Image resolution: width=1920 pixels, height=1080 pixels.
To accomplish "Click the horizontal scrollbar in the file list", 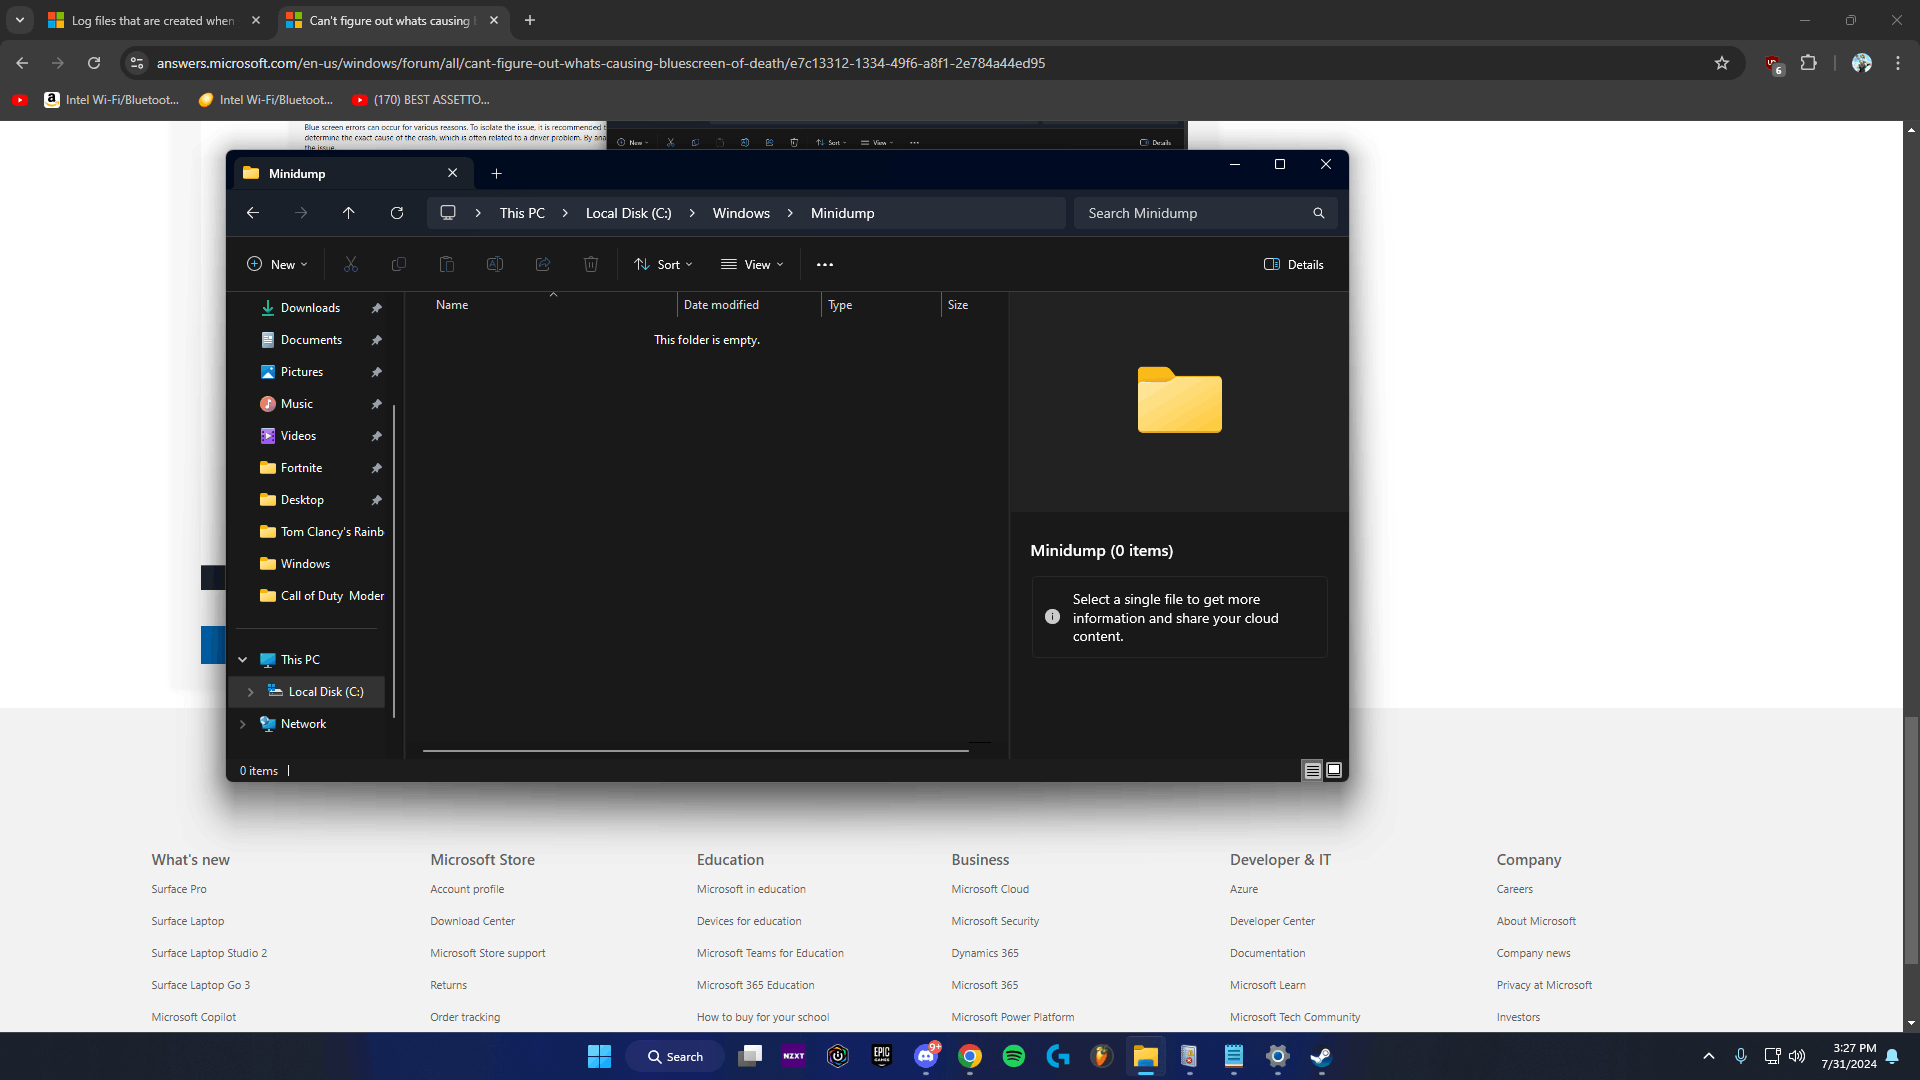I will (x=695, y=750).
